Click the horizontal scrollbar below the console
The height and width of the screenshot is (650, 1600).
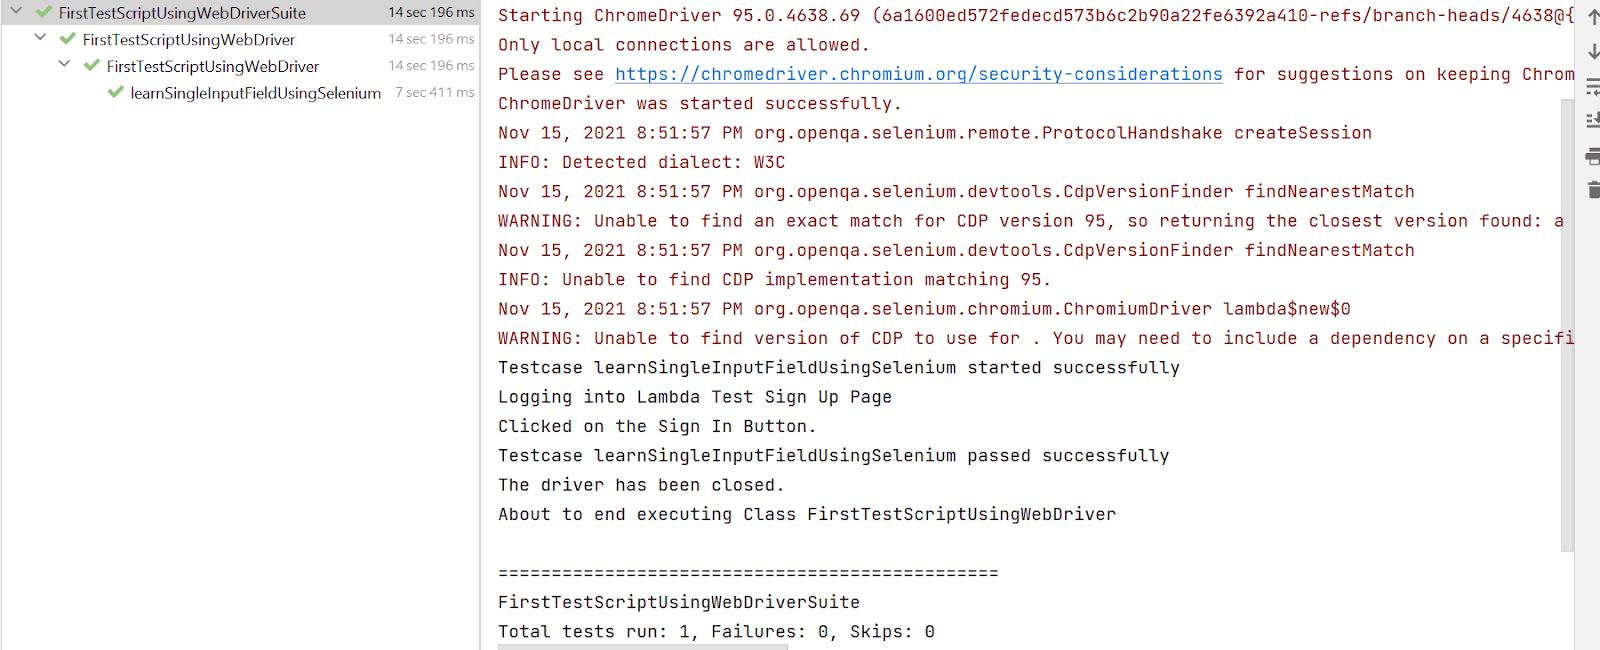(642, 646)
